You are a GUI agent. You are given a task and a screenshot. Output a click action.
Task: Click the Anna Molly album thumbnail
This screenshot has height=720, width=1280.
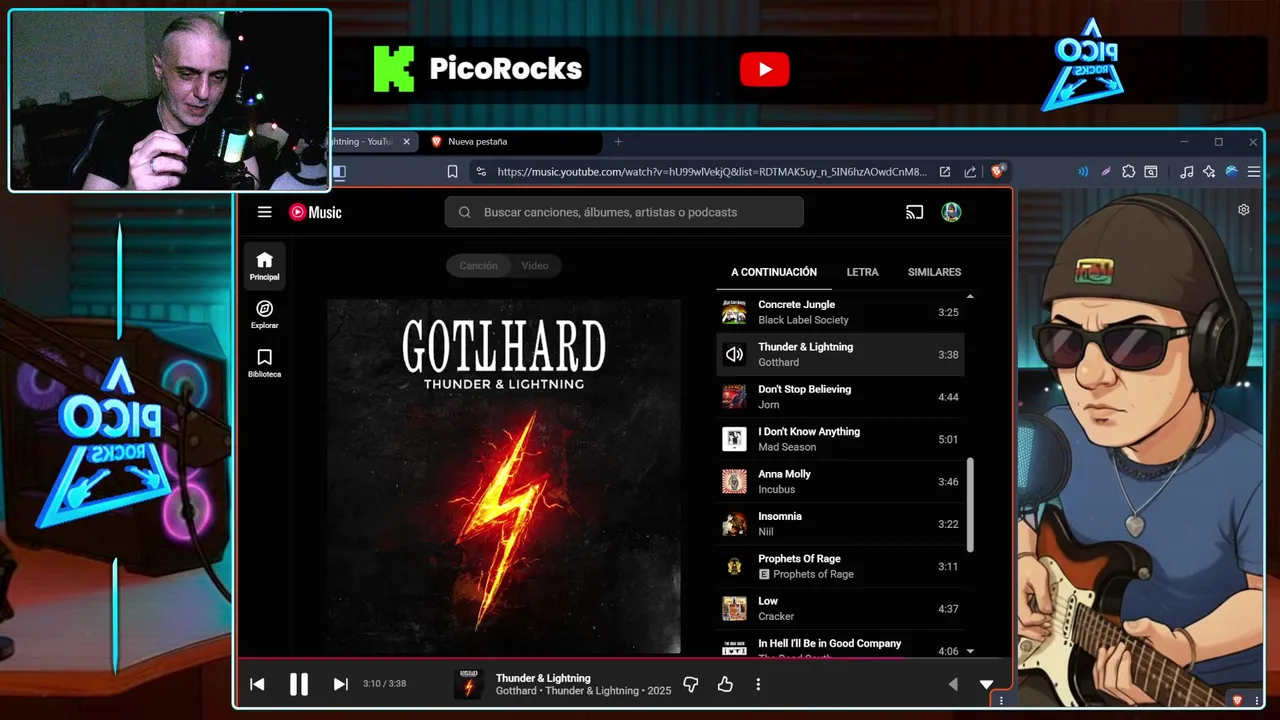(734, 481)
